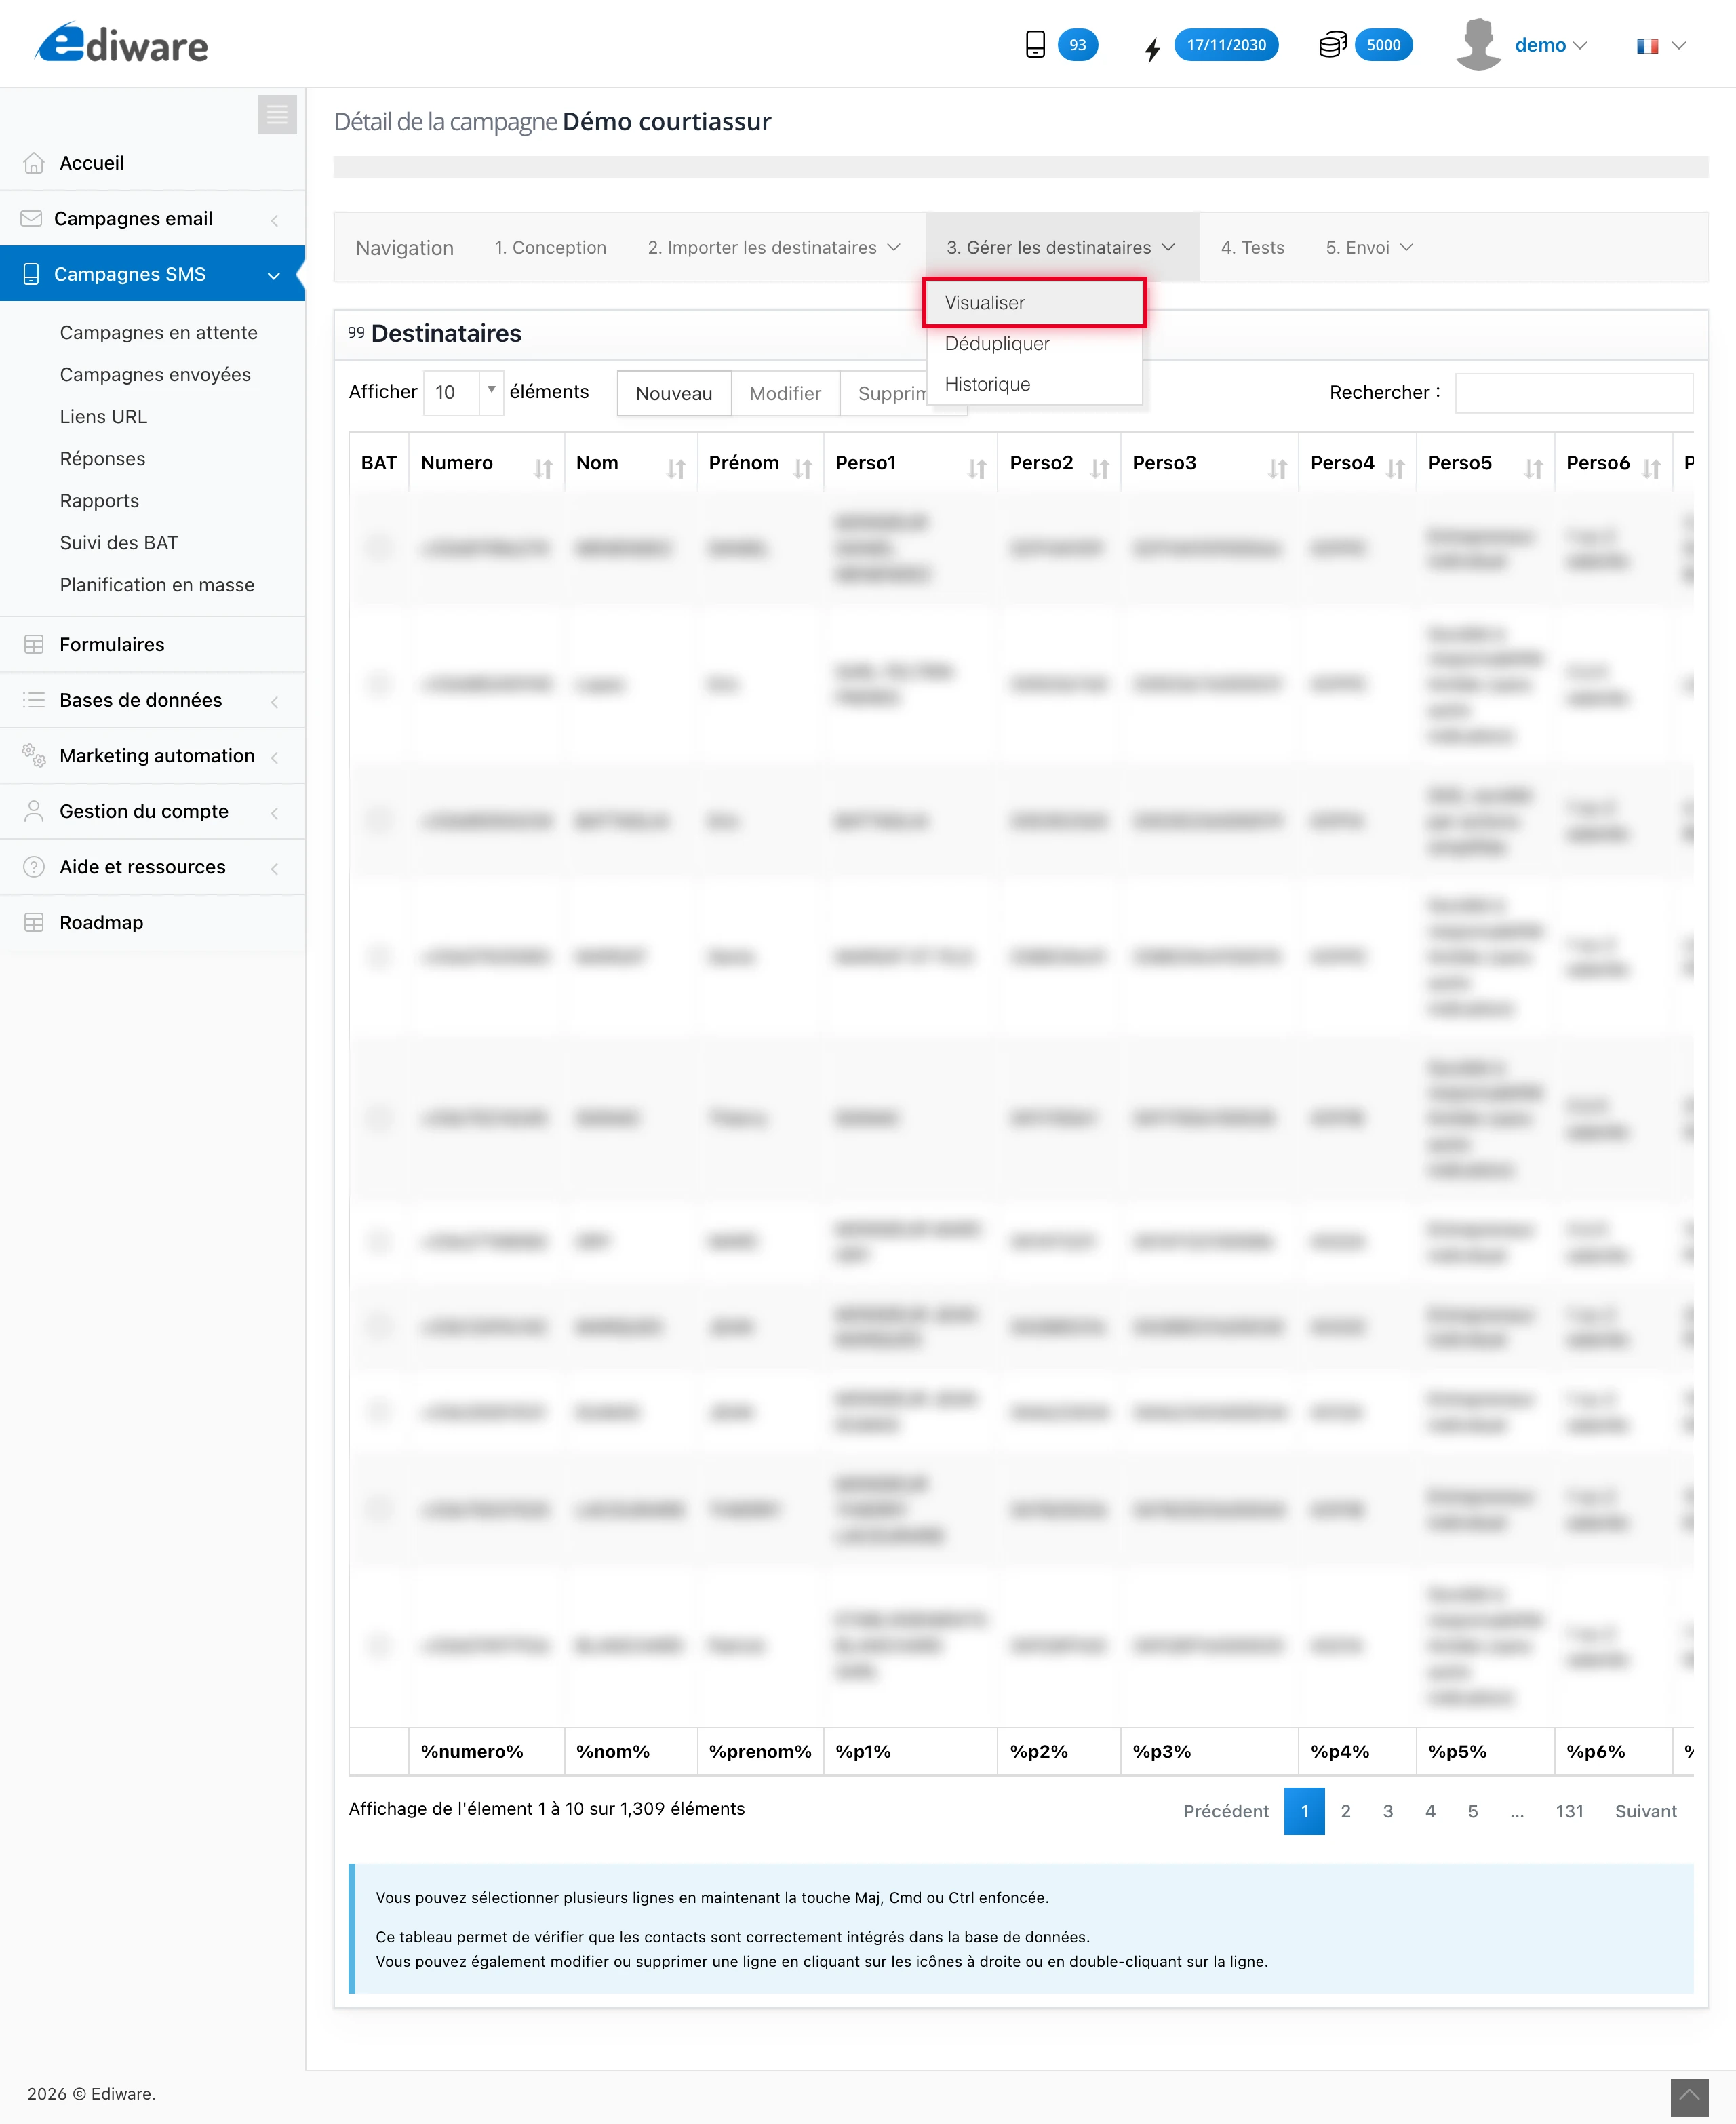1736x2124 pixels.
Task: Click the French flag icon
Action: point(1647,46)
